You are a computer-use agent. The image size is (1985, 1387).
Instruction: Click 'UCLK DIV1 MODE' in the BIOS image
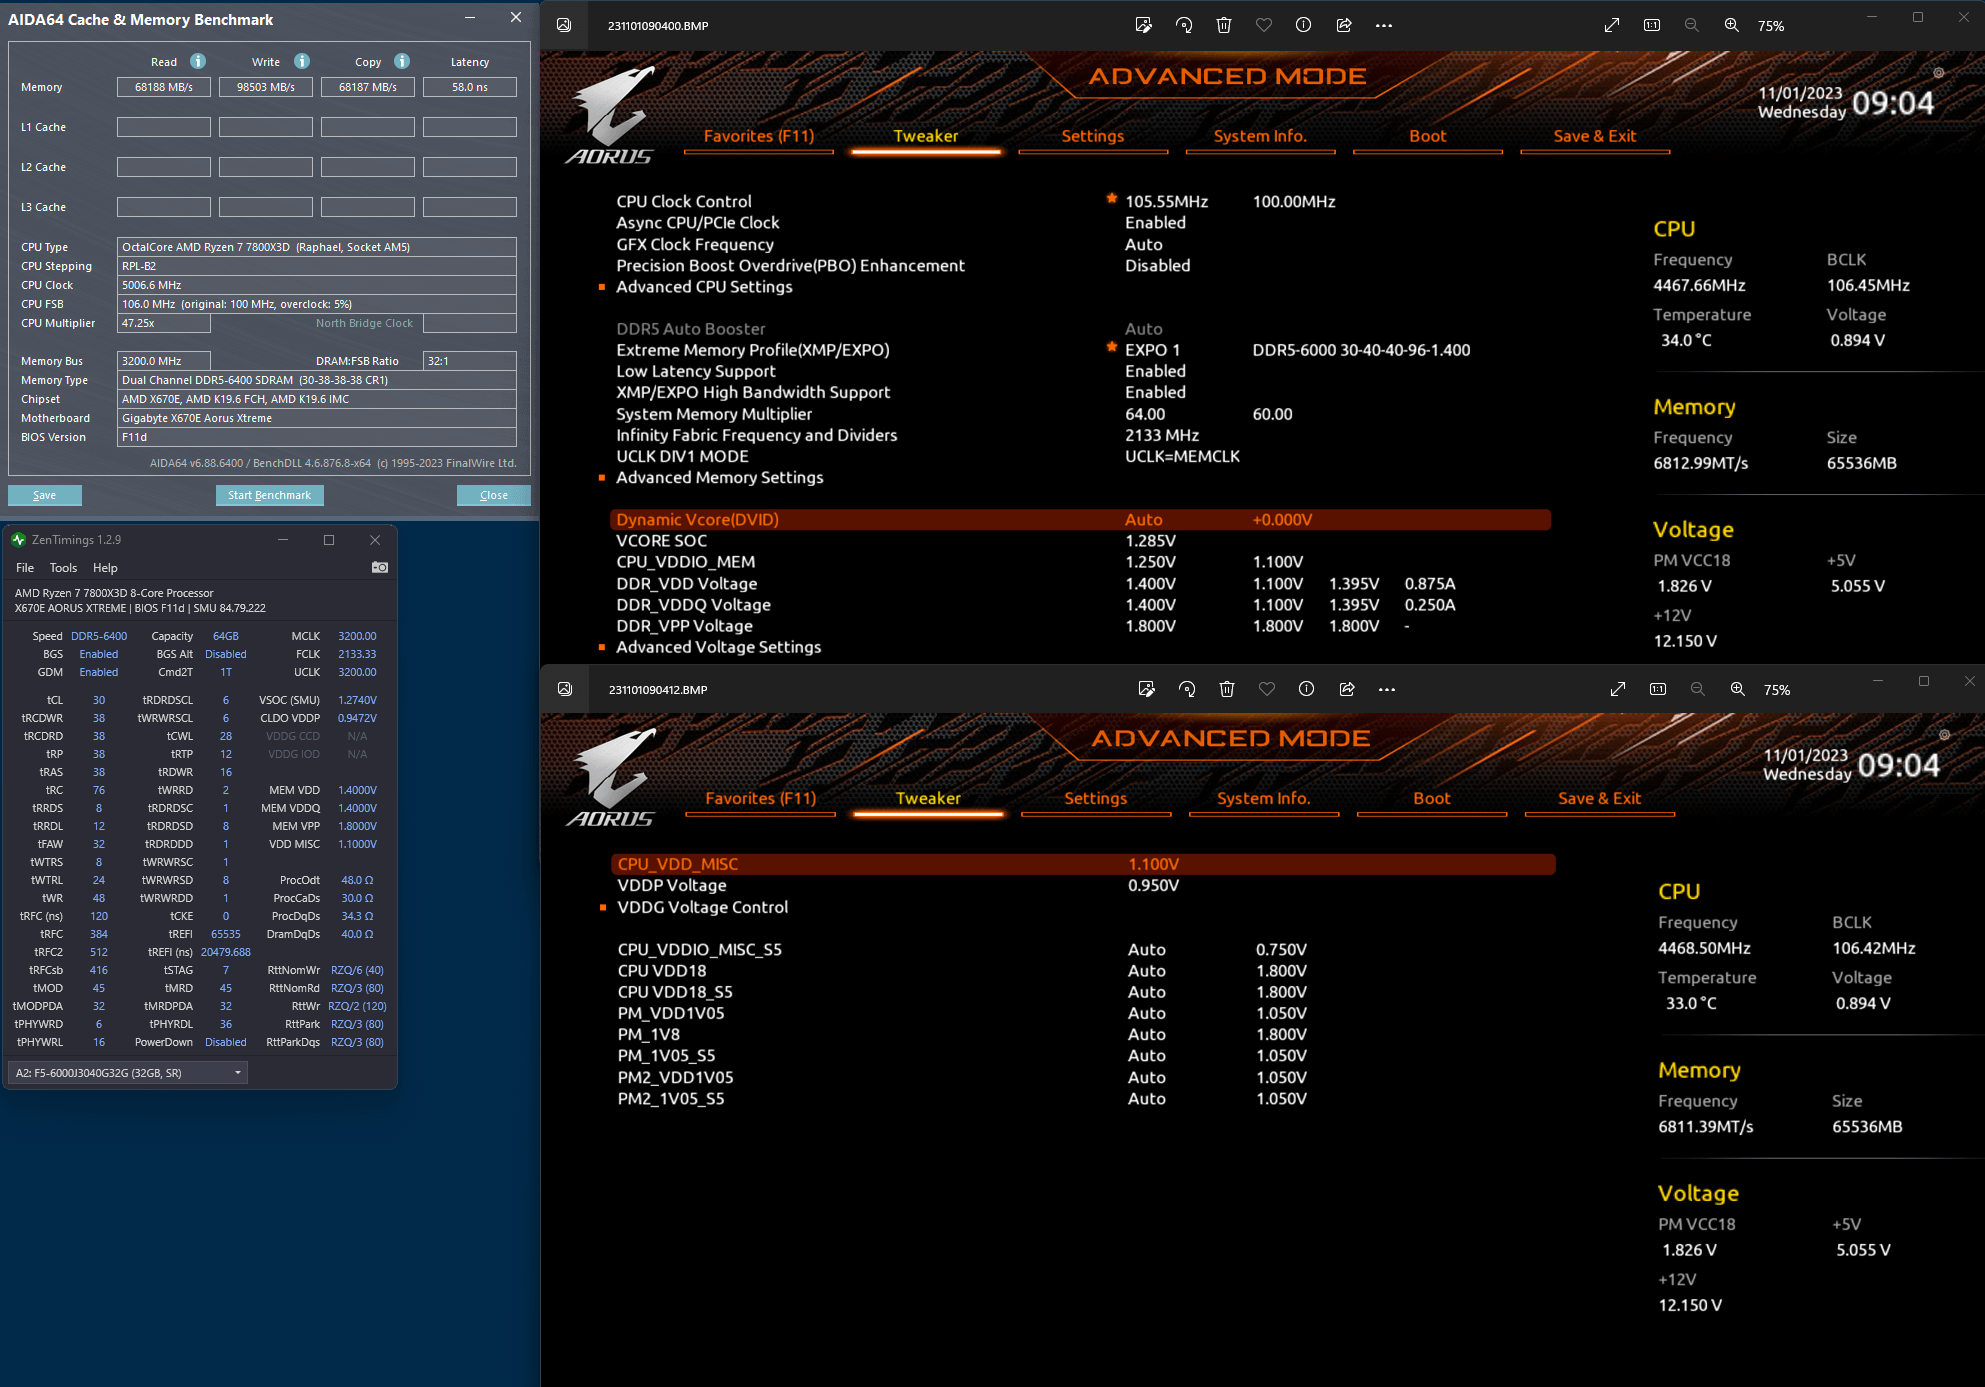pos(682,456)
